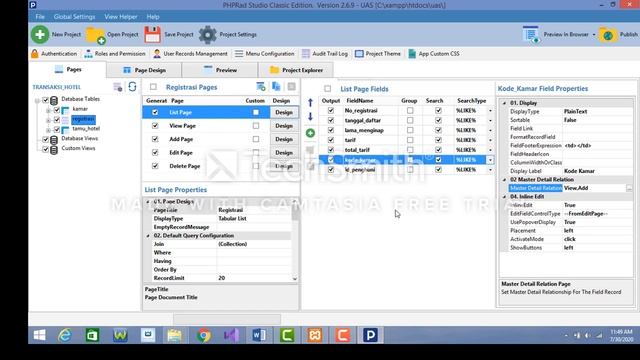Click the New Project plus icon

tap(40, 34)
